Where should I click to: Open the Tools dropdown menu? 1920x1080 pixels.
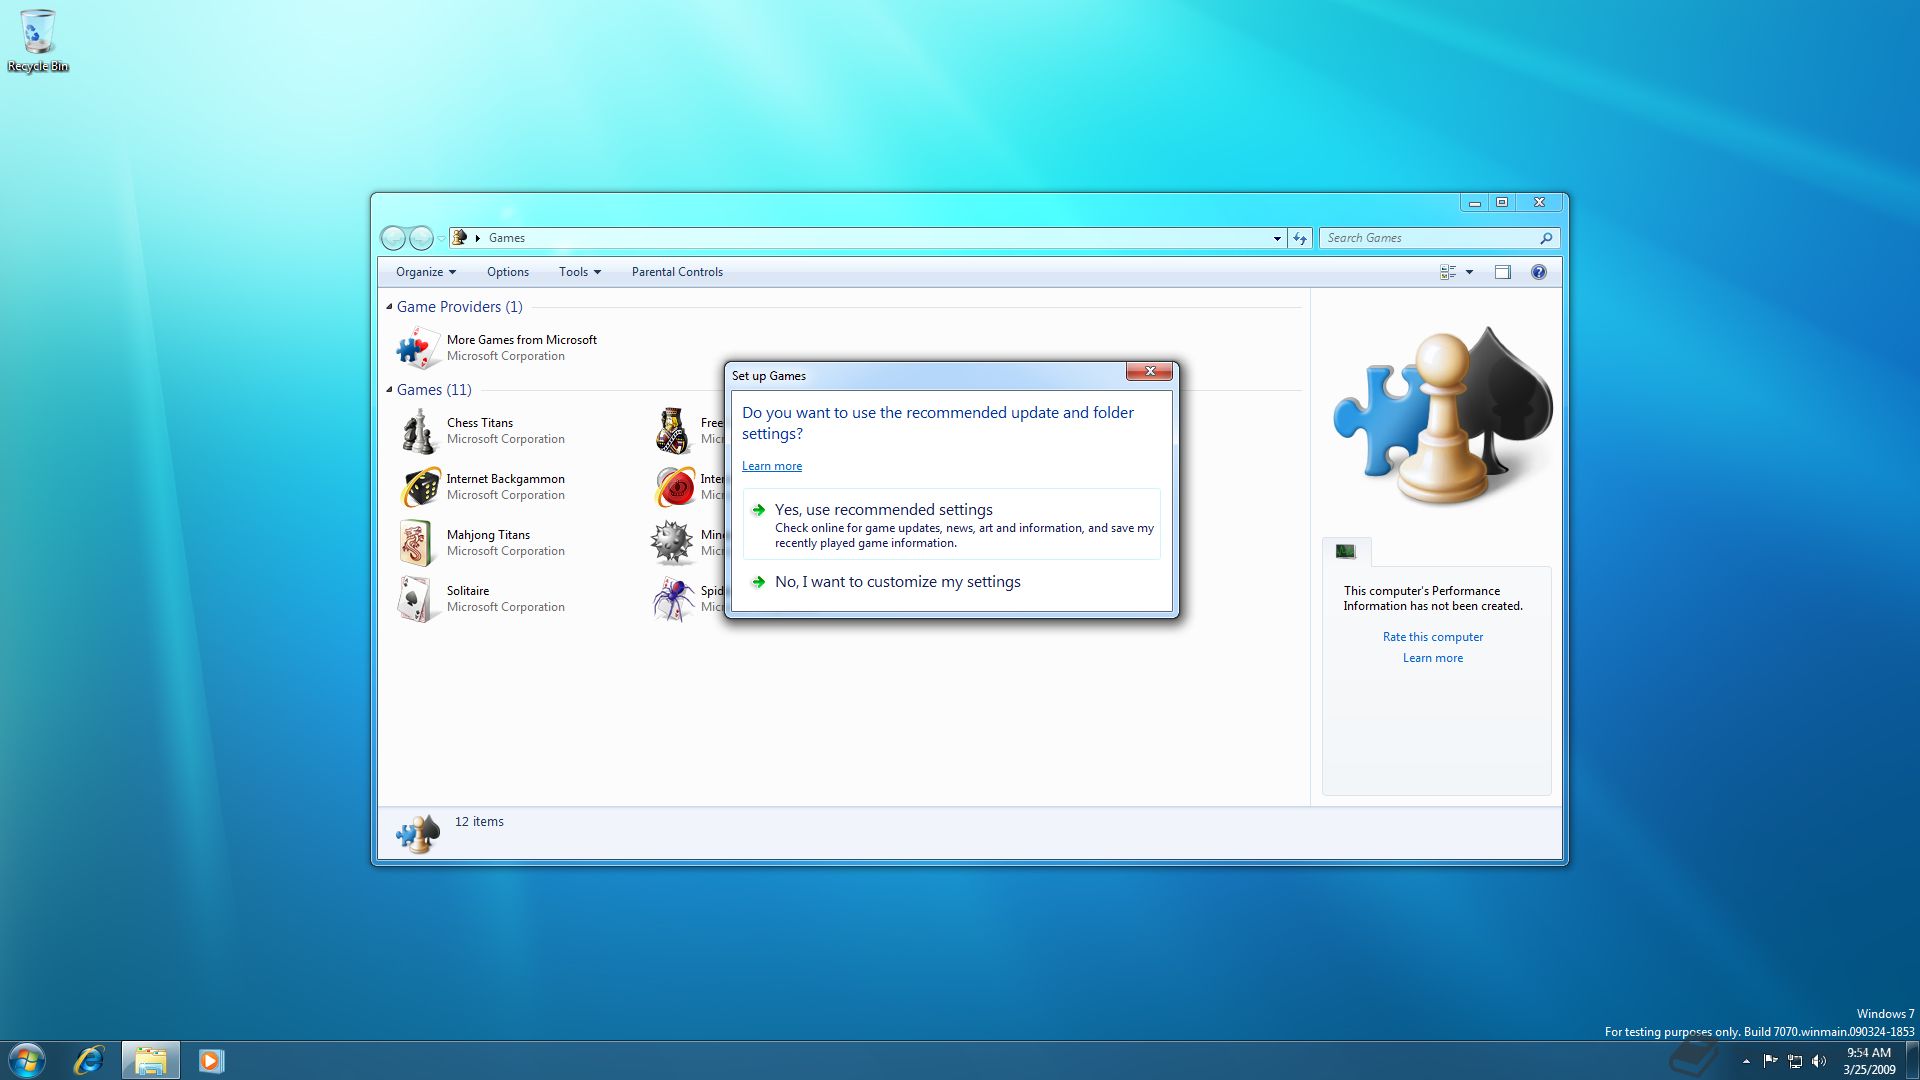point(580,272)
